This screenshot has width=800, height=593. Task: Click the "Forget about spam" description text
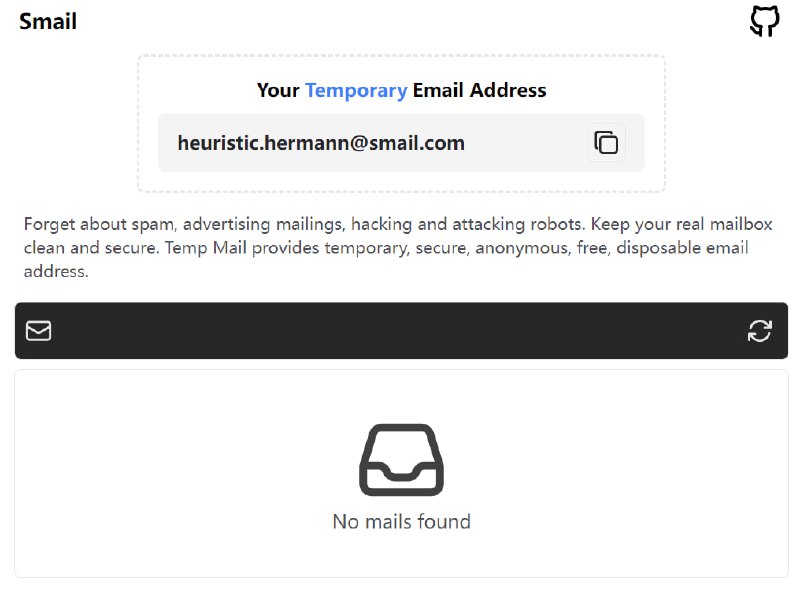tap(100, 224)
